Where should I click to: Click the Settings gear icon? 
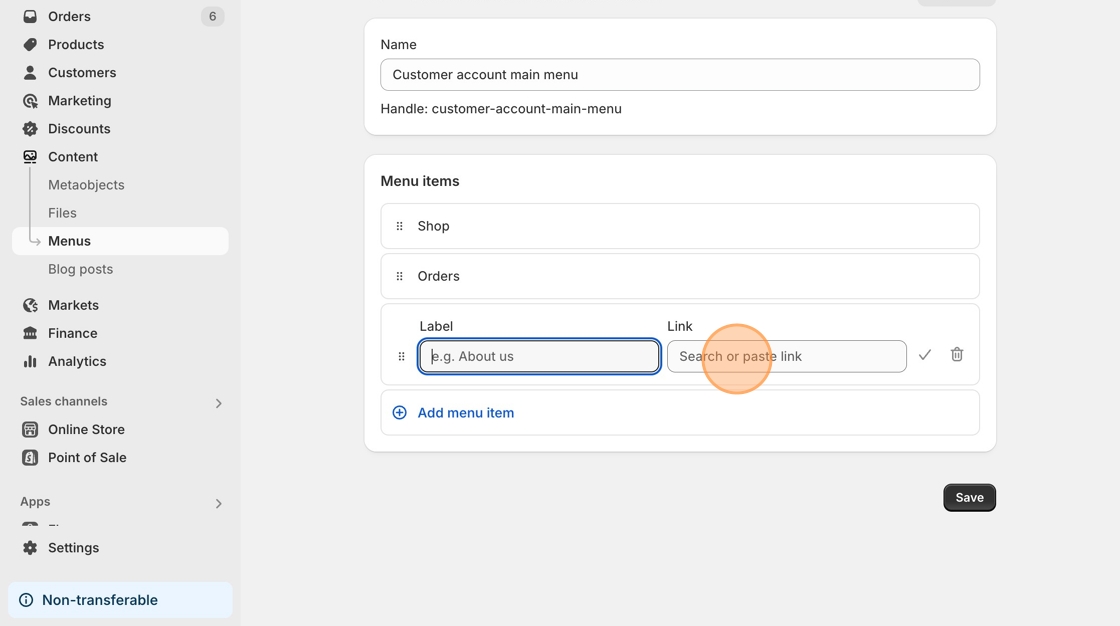click(30, 547)
